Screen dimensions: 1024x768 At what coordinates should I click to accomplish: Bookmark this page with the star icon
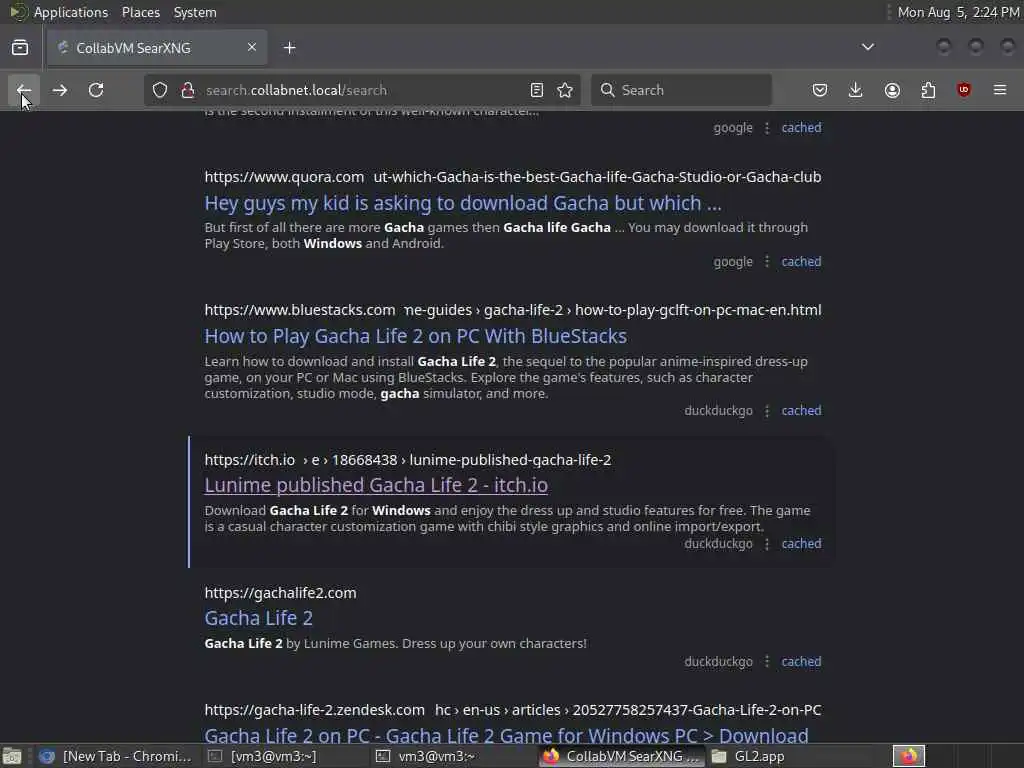click(566, 90)
